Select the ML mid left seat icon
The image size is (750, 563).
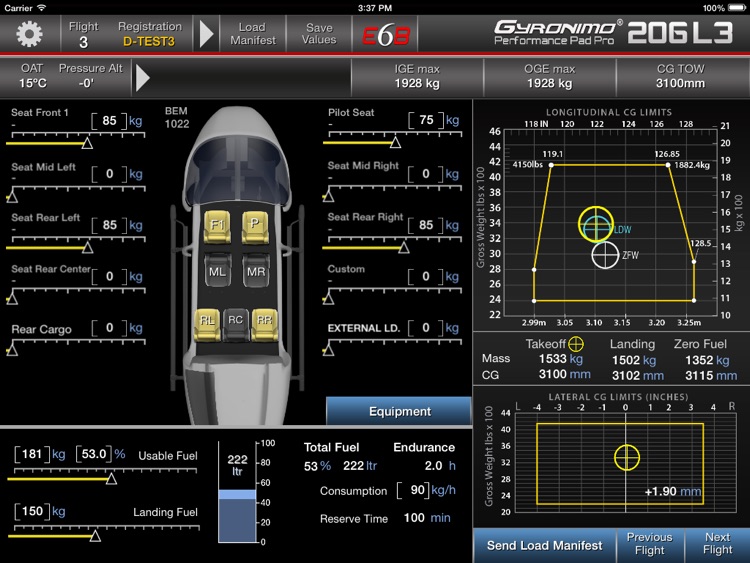tap(218, 271)
